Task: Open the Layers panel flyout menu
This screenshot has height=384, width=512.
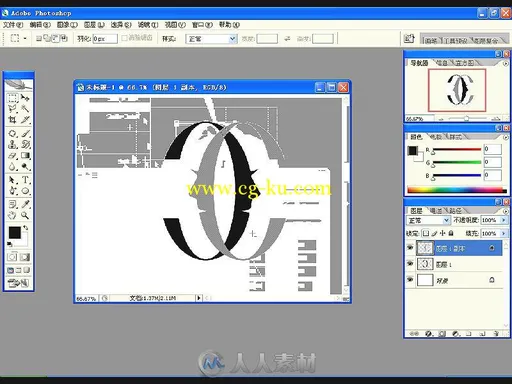Action: (x=506, y=211)
